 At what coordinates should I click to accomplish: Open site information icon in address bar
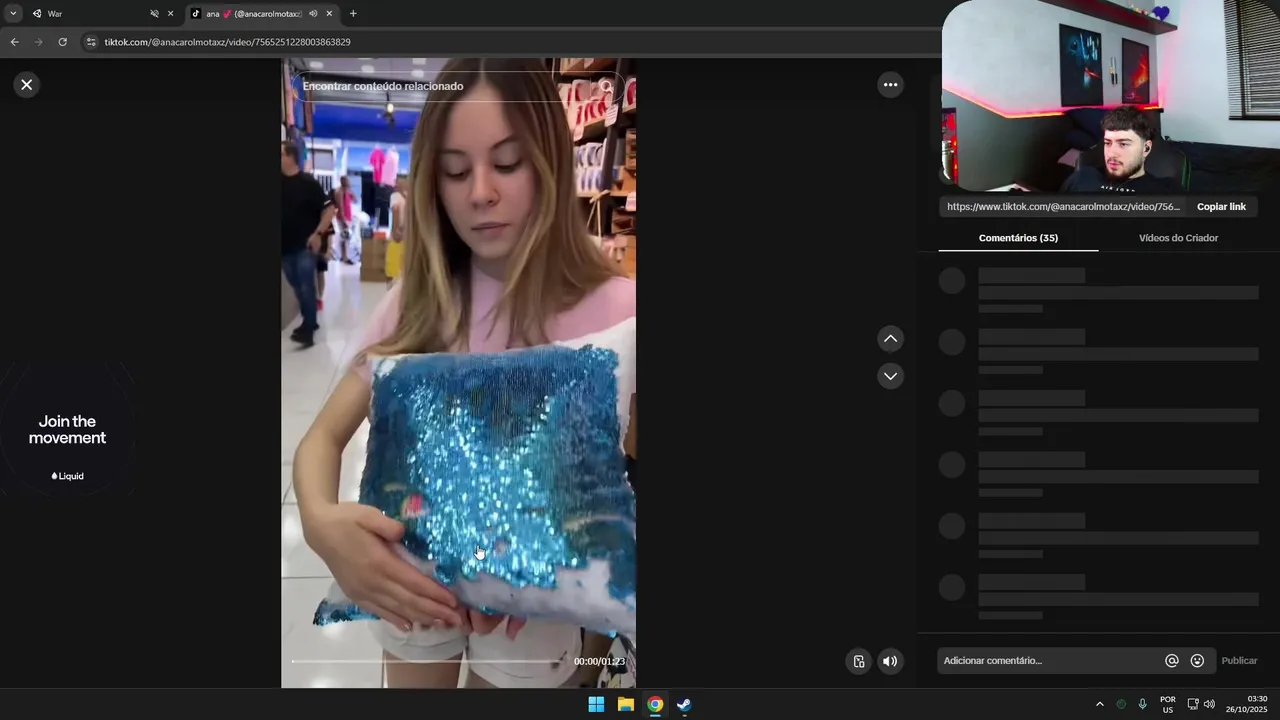coord(91,42)
